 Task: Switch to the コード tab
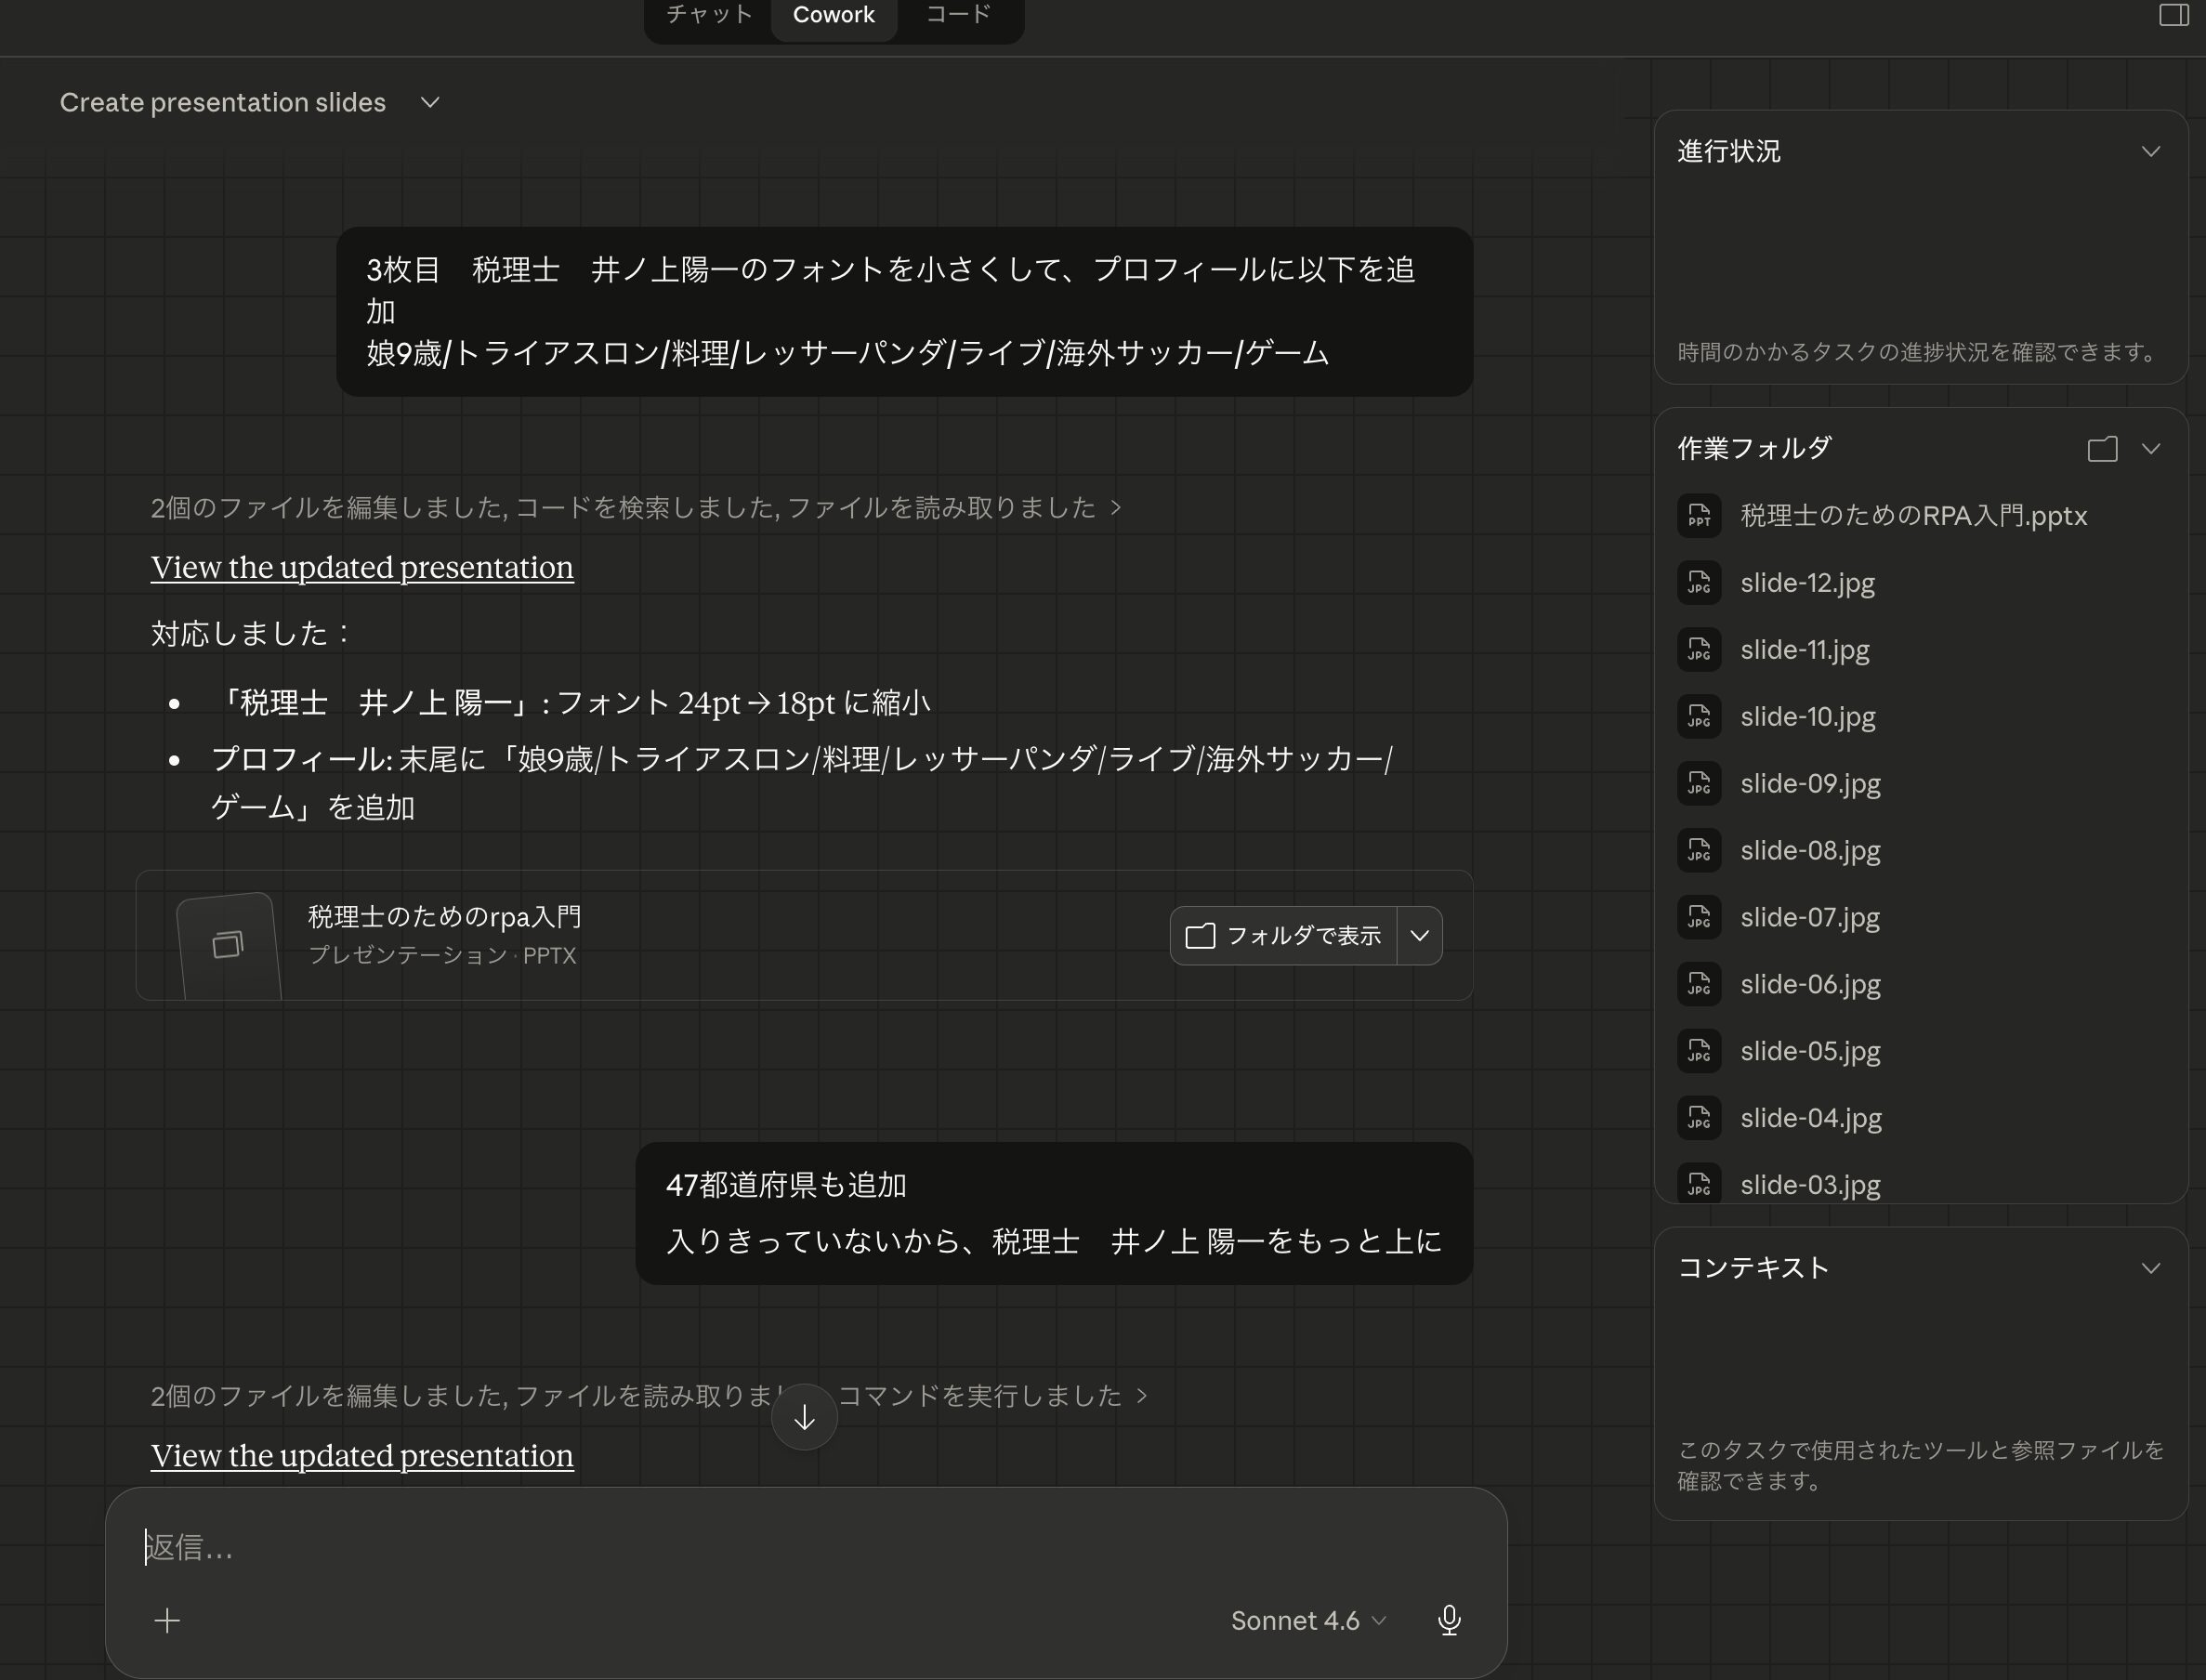[958, 15]
